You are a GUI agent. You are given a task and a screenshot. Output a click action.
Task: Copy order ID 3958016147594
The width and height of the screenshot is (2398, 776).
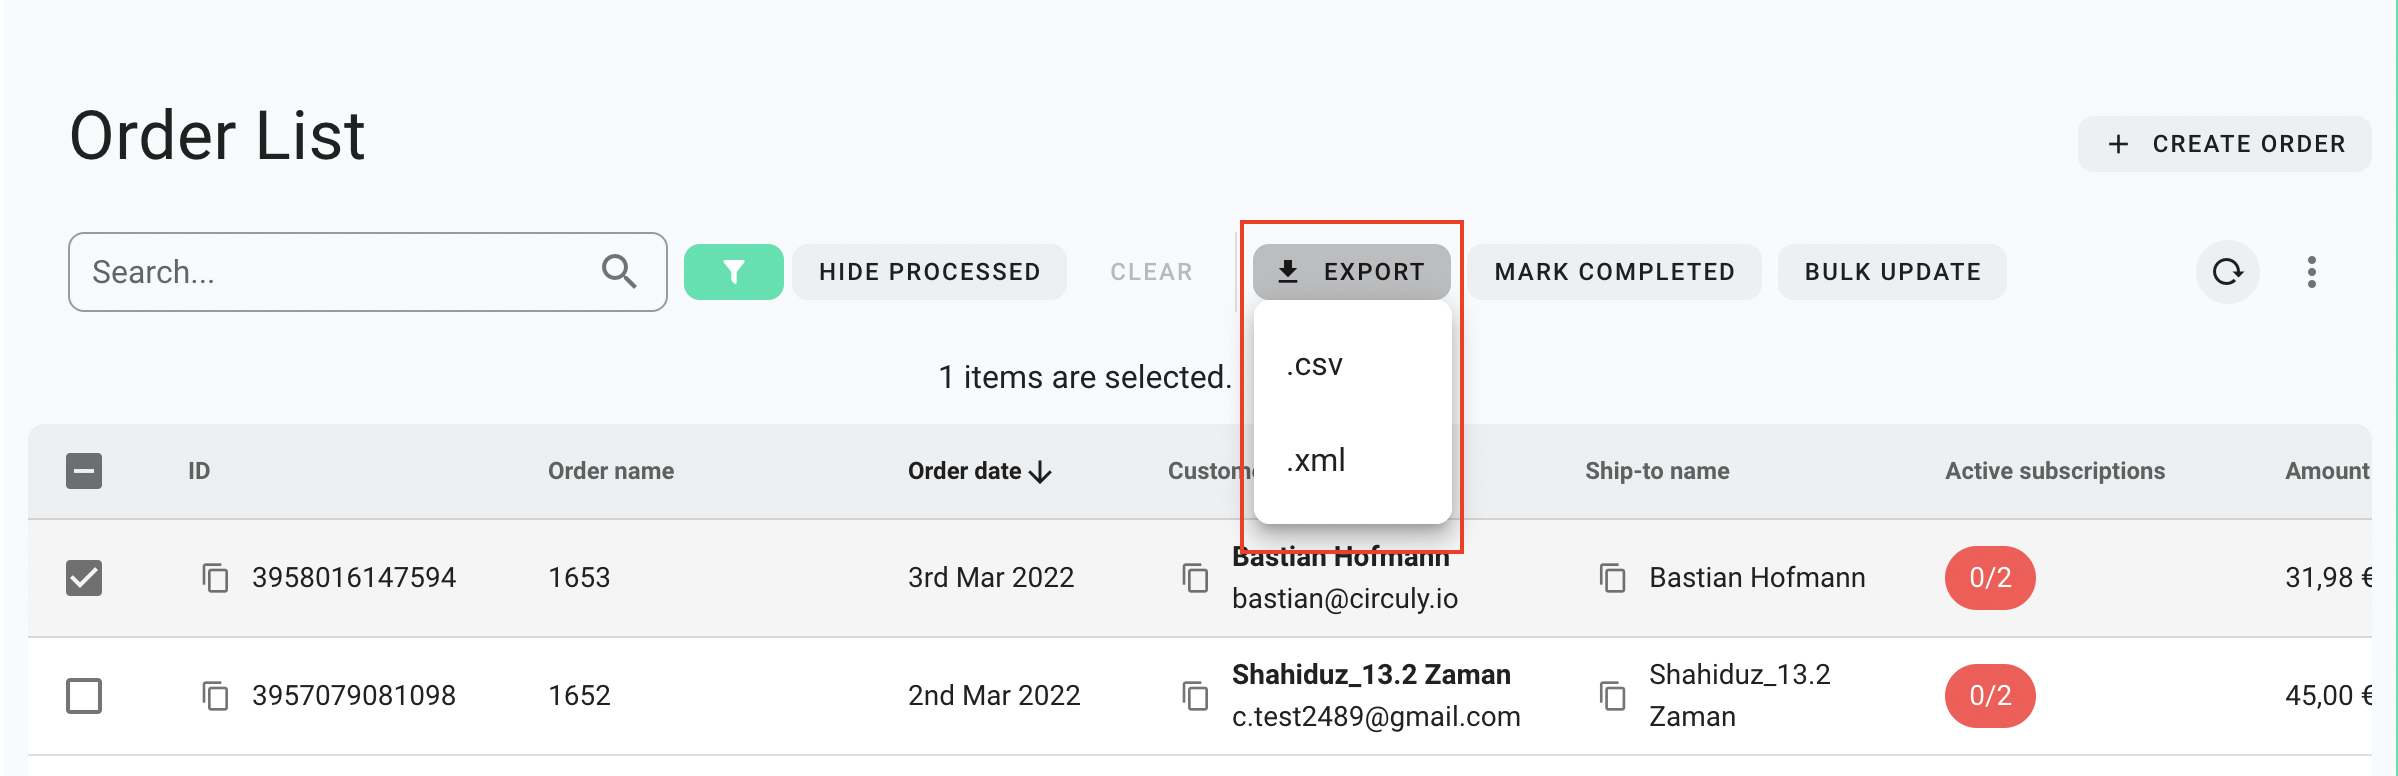215,578
